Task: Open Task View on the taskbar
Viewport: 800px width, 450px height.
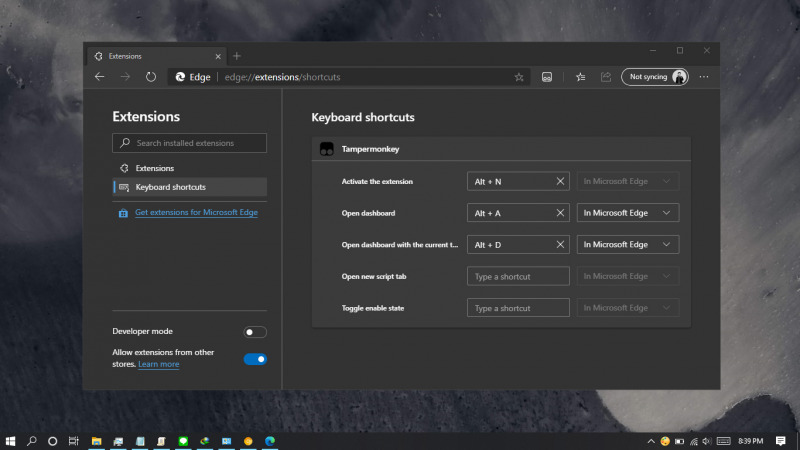Action: click(74, 441)
